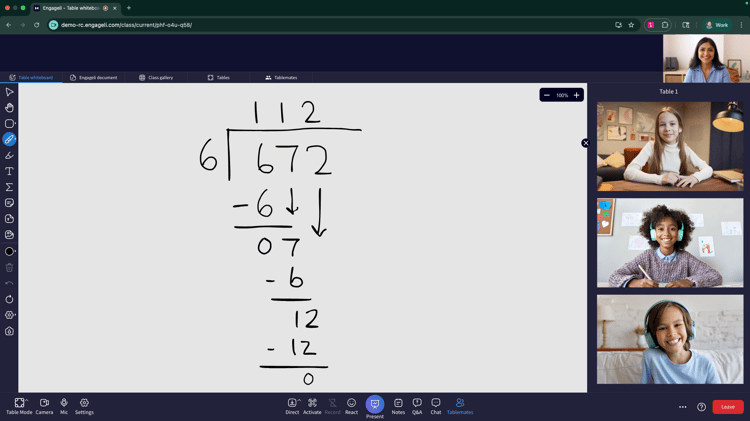This screenshot has height=421, width=750.
Task: Mute or unmute the Mic
Action: click(x=64, y=405)
